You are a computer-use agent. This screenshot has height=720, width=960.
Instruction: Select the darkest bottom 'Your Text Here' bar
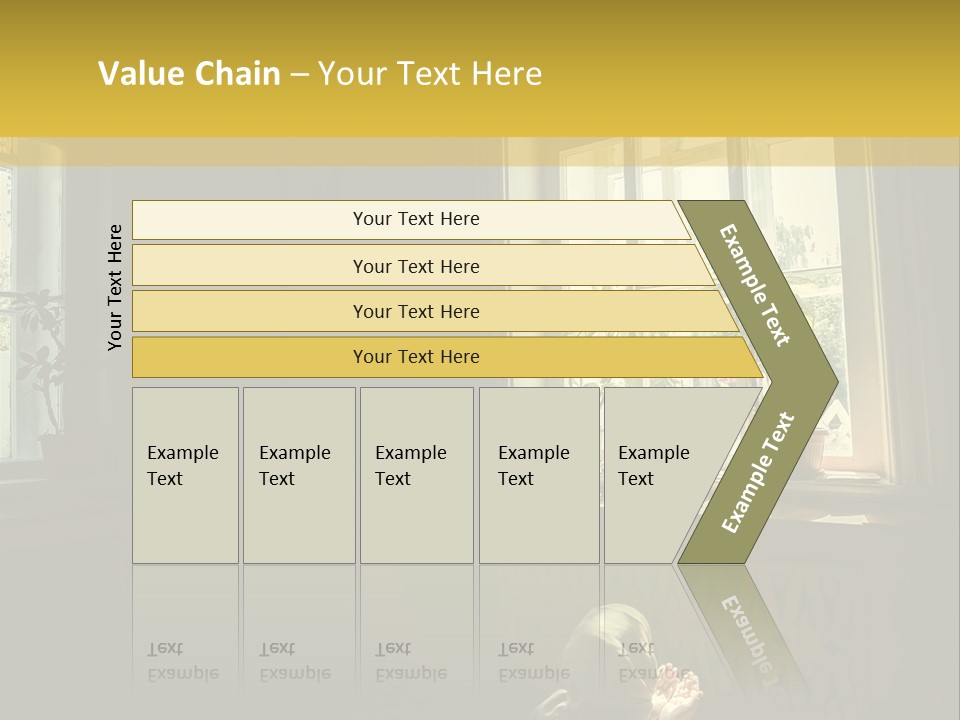416,357
